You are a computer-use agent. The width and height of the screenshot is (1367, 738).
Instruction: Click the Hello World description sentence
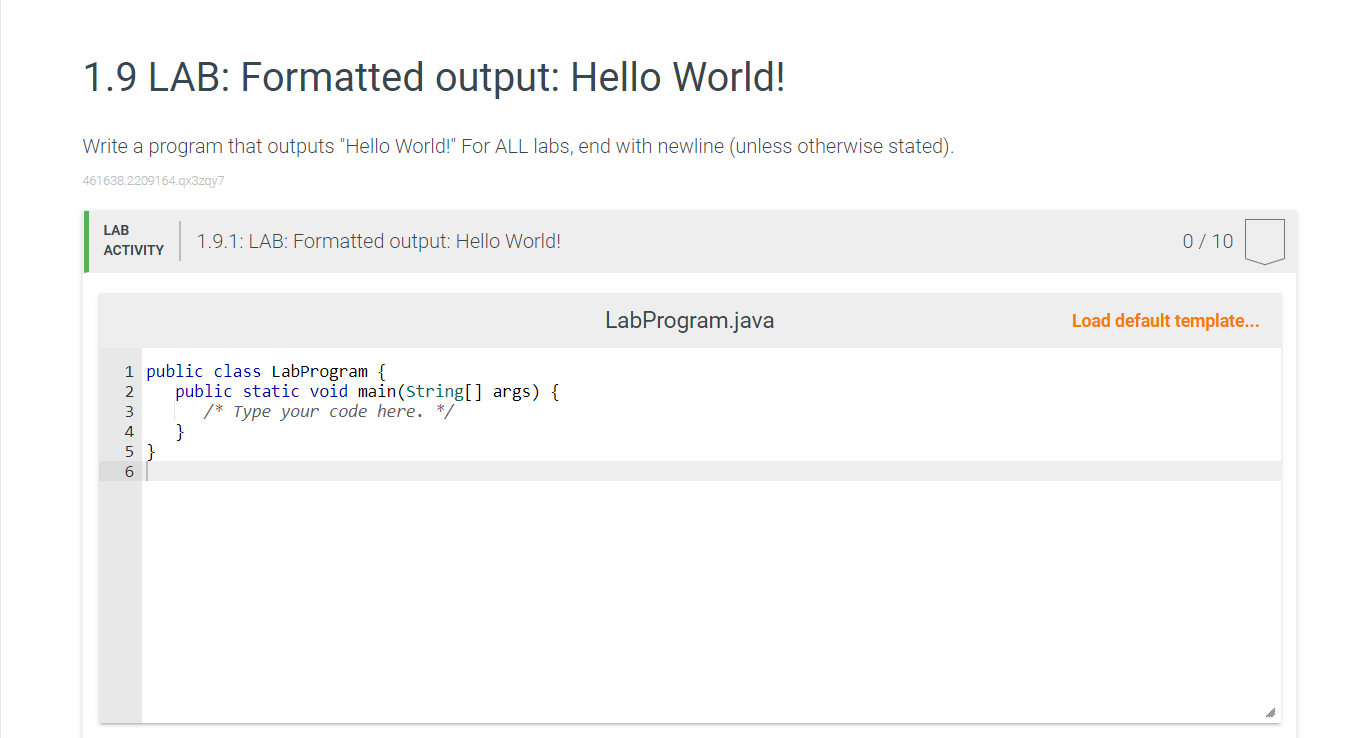pyautogui.click(x=517, y=146)
